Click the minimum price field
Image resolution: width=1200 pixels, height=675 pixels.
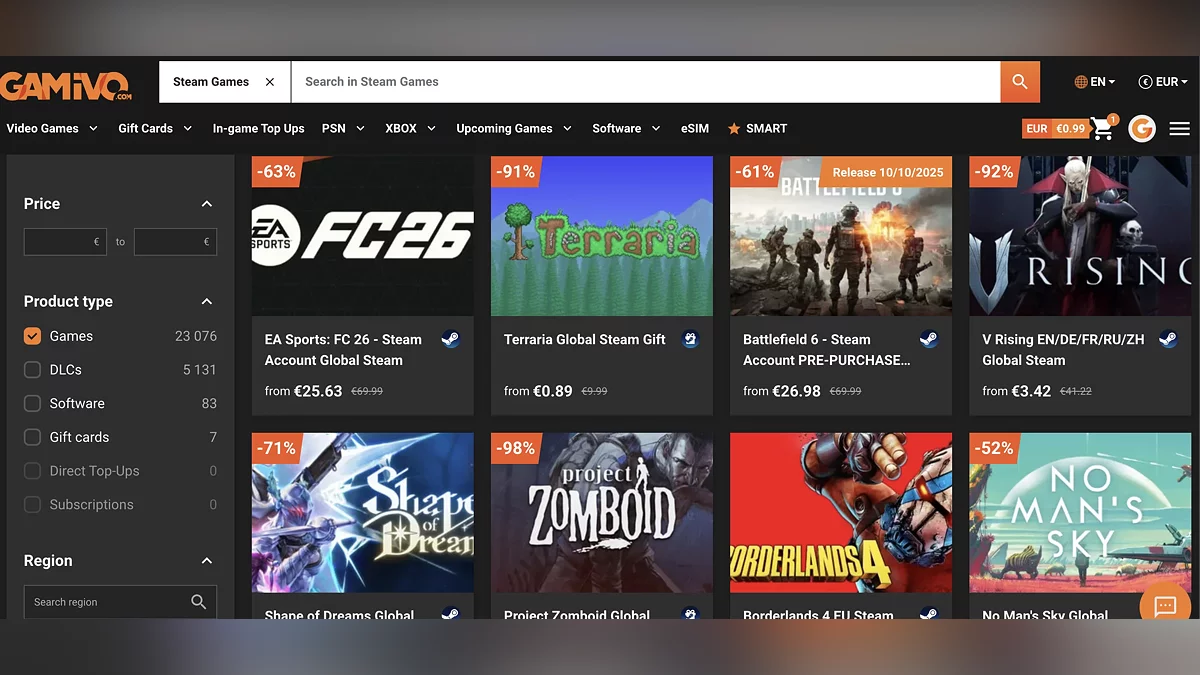(x=65, y=241)
